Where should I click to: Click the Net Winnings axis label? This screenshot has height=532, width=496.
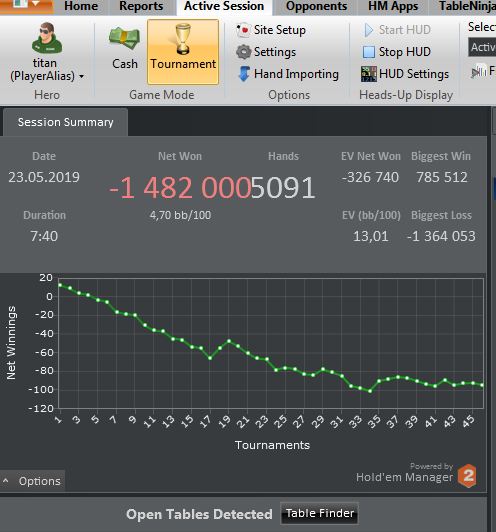pyautogui.click(x=11, y=343)
